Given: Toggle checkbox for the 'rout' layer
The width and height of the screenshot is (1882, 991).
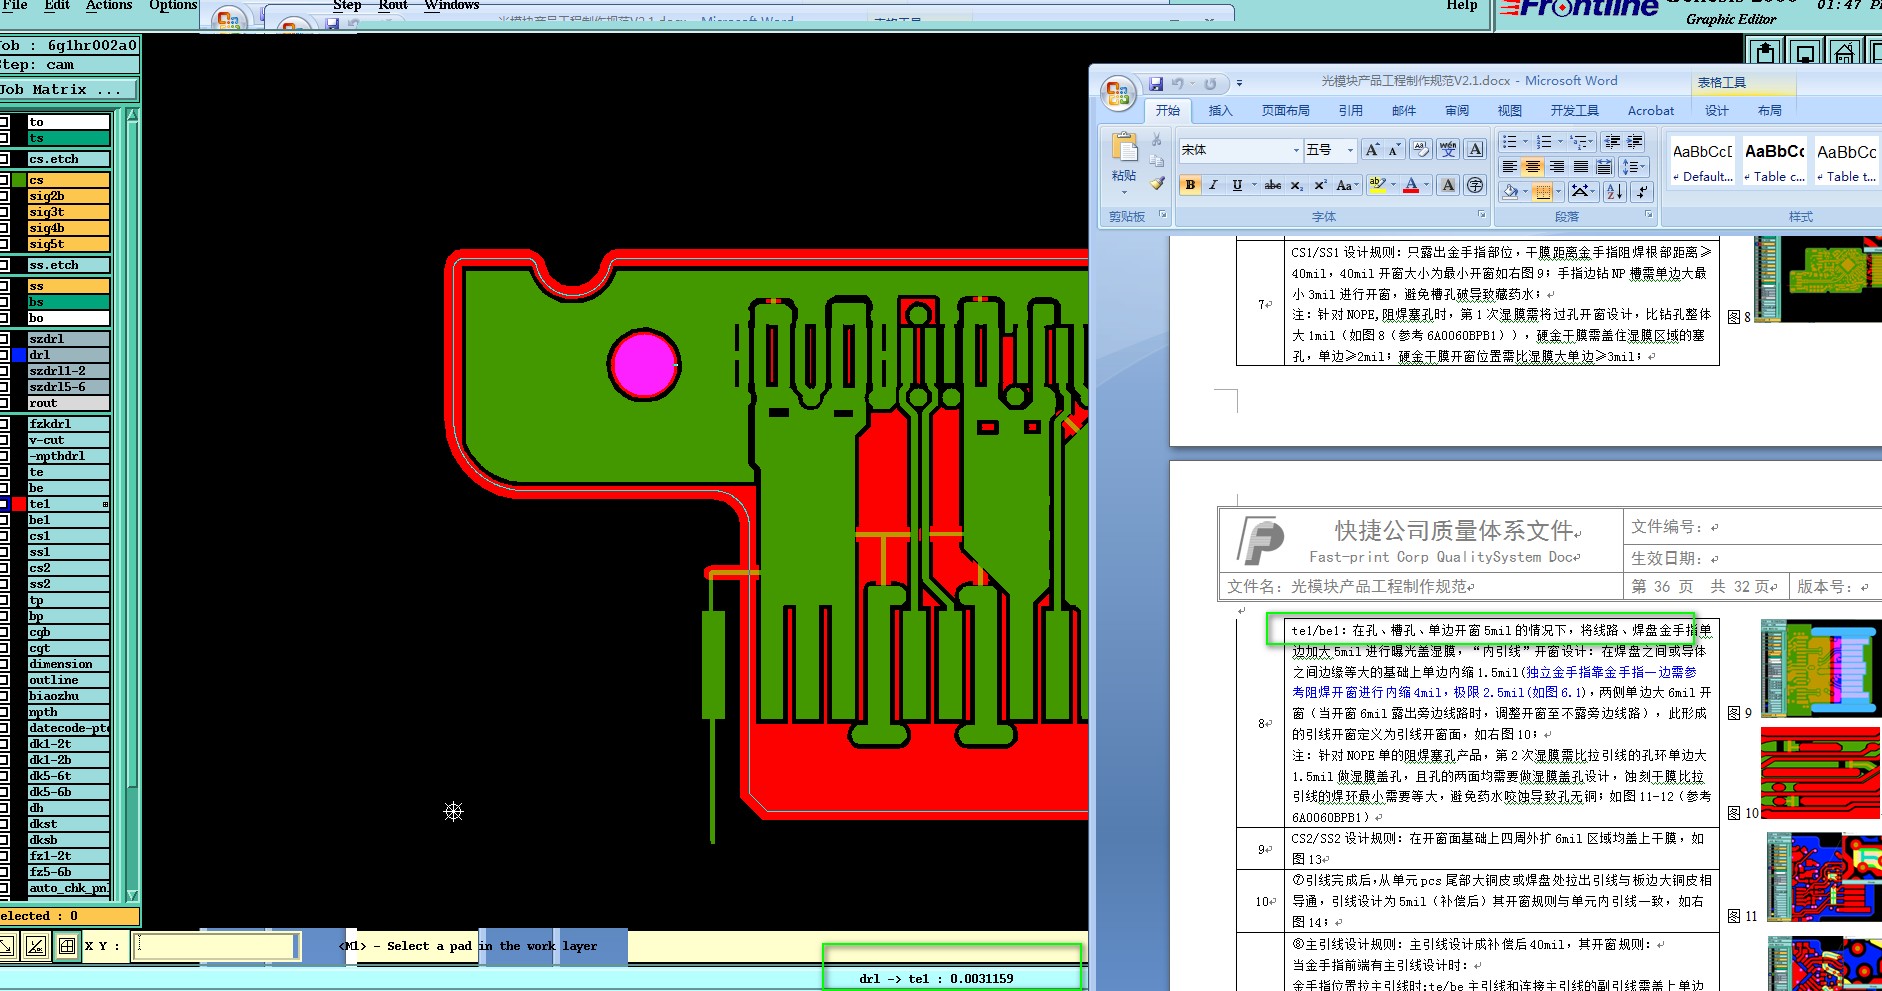Looking at the screenshot, I should [x=5, y=403].
